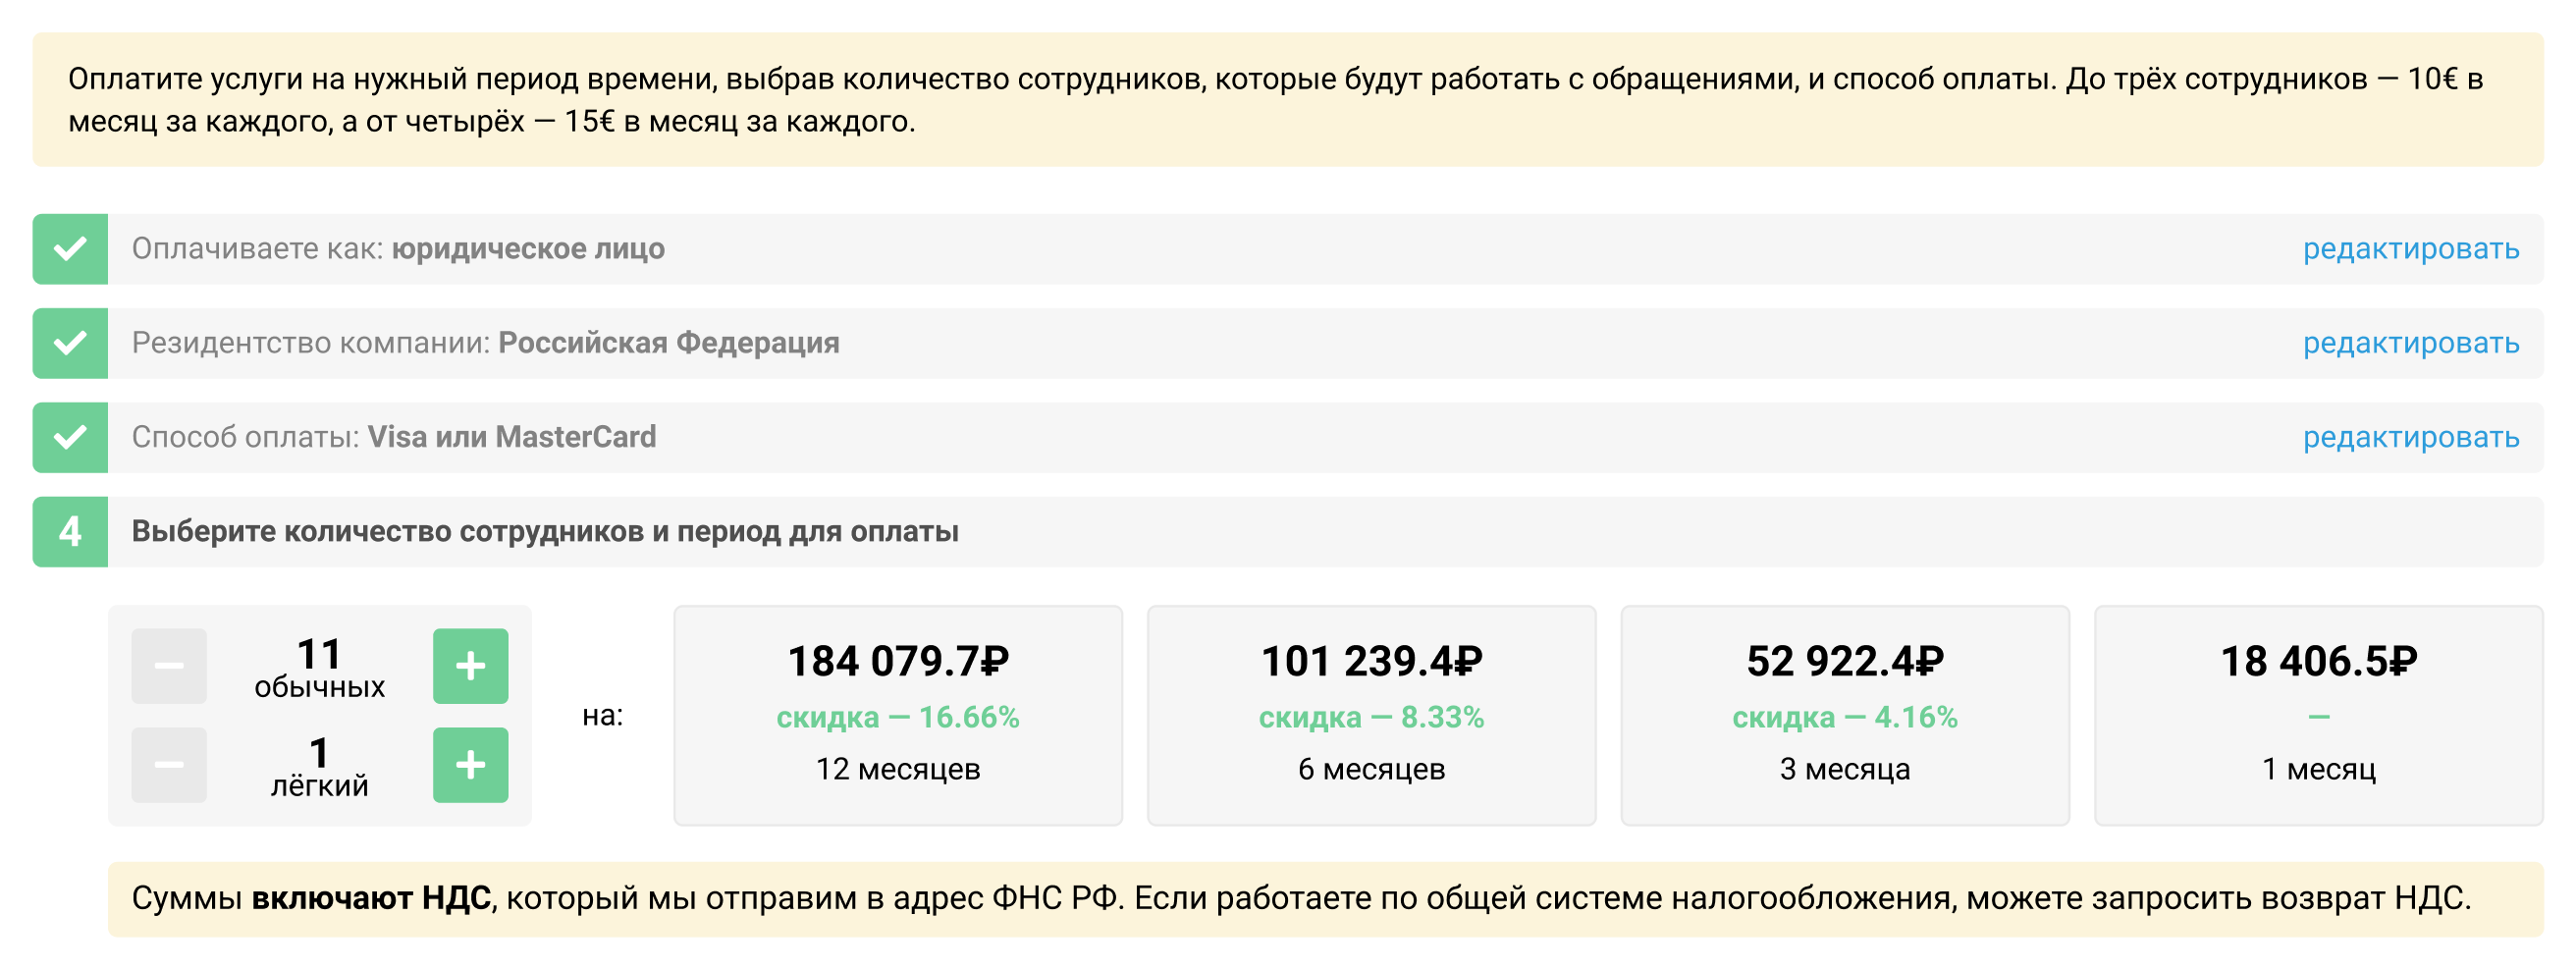This screenshot has width=2576, height=969.
Task: Click the light agent count value
Action: pyautogui.click(x=319, y=753)
